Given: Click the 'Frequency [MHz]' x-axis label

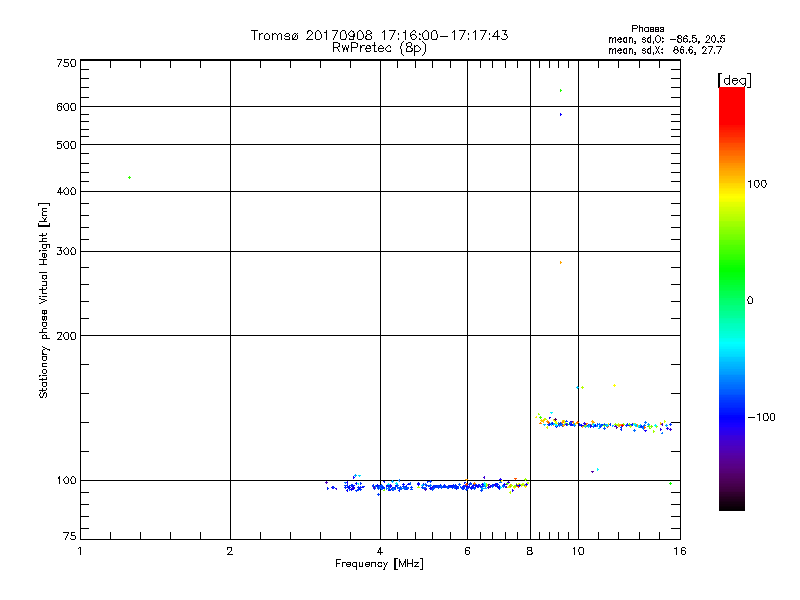Looking at the screenshot, I should (x=379, y=564).
